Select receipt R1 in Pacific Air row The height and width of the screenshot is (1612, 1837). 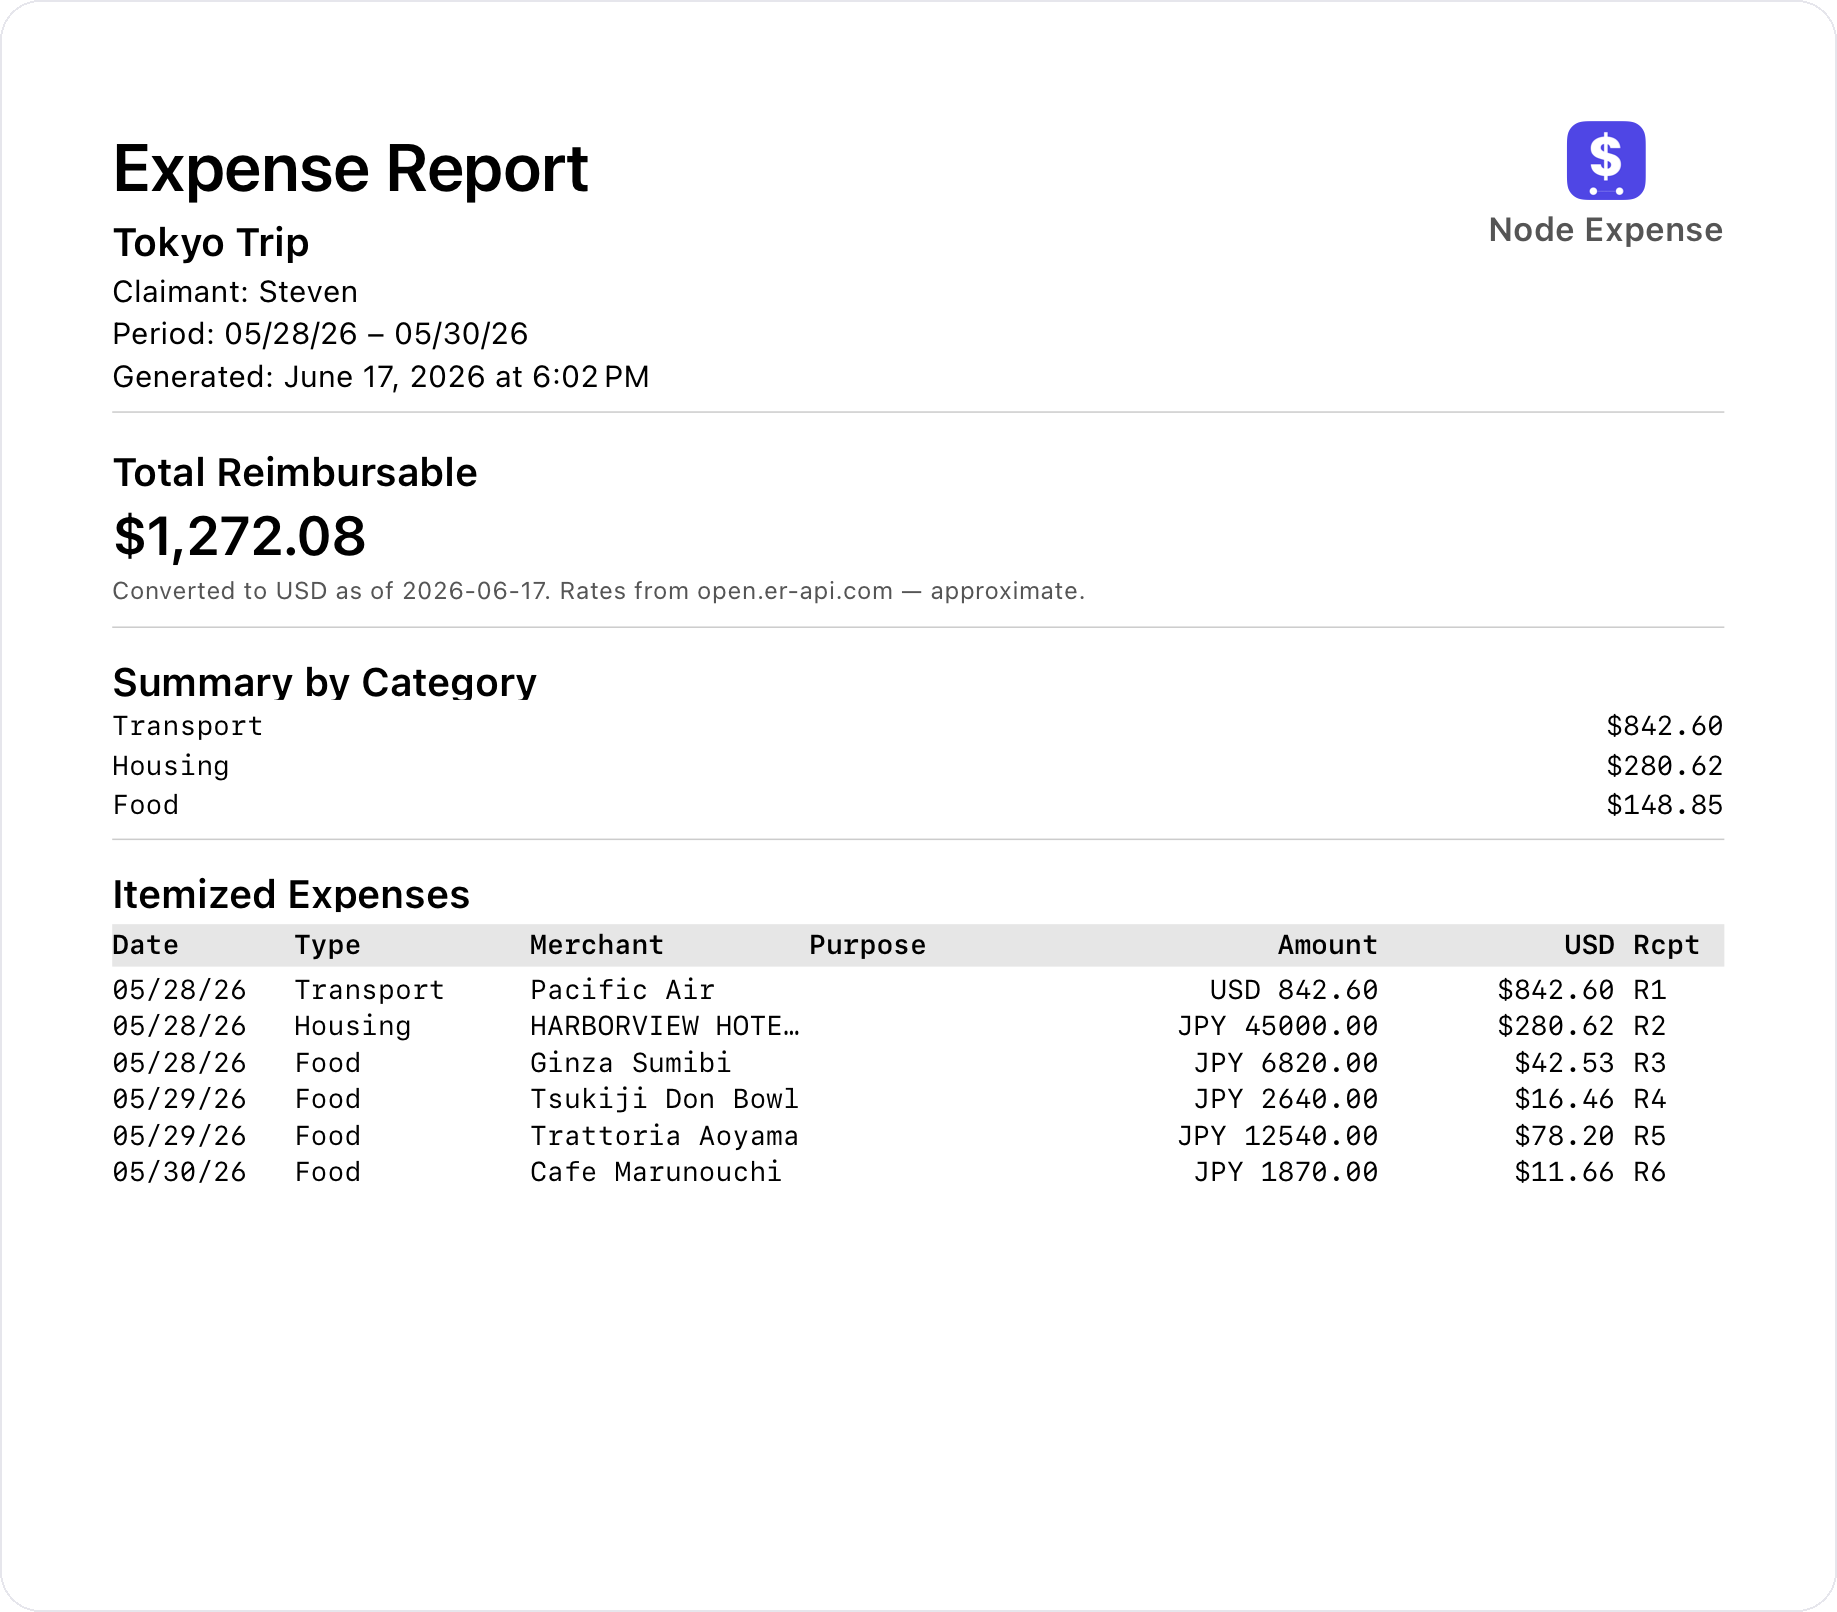1650,990
